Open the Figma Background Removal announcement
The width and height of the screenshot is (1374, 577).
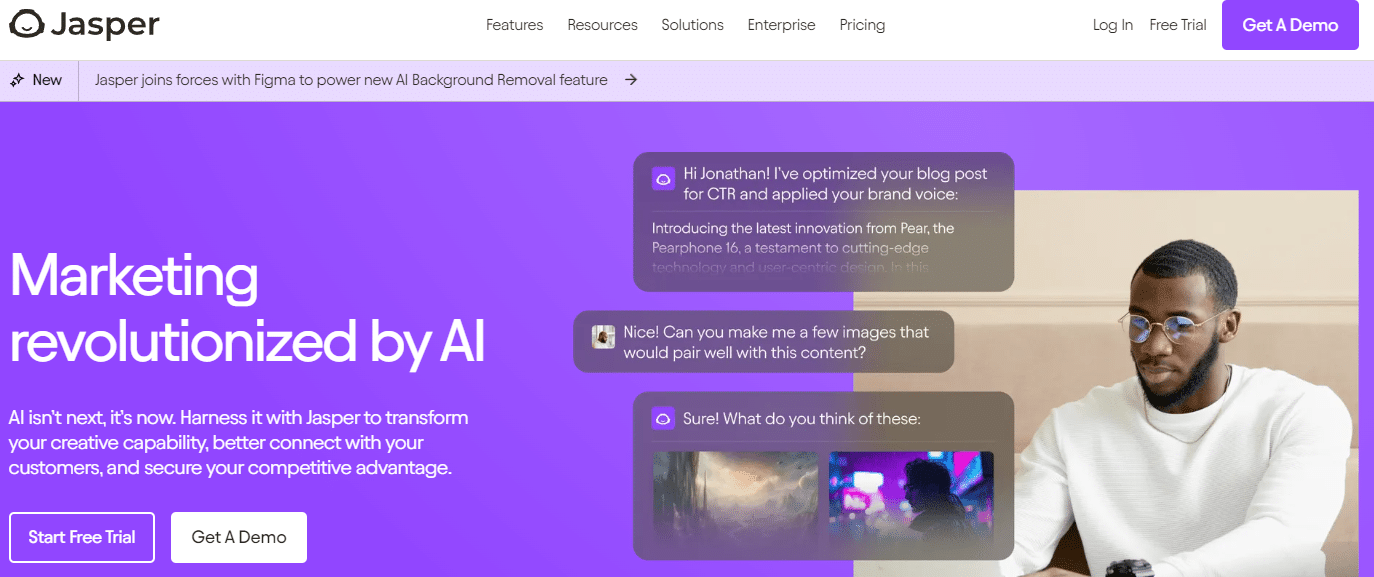[x=351, y=80]
